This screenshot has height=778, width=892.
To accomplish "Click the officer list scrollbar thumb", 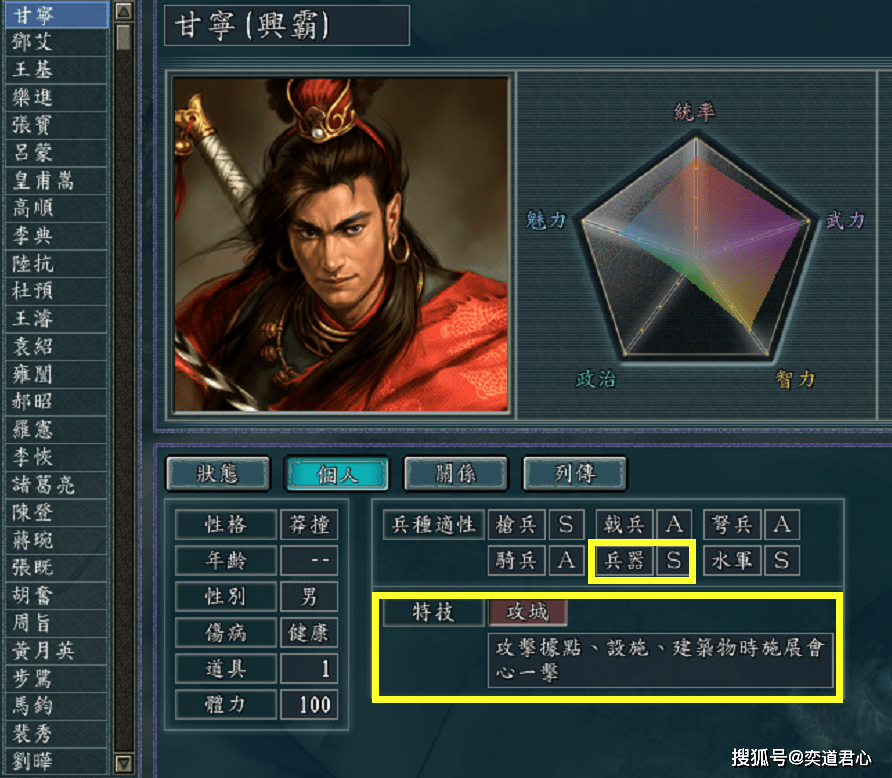I will [x=123, y=37].
